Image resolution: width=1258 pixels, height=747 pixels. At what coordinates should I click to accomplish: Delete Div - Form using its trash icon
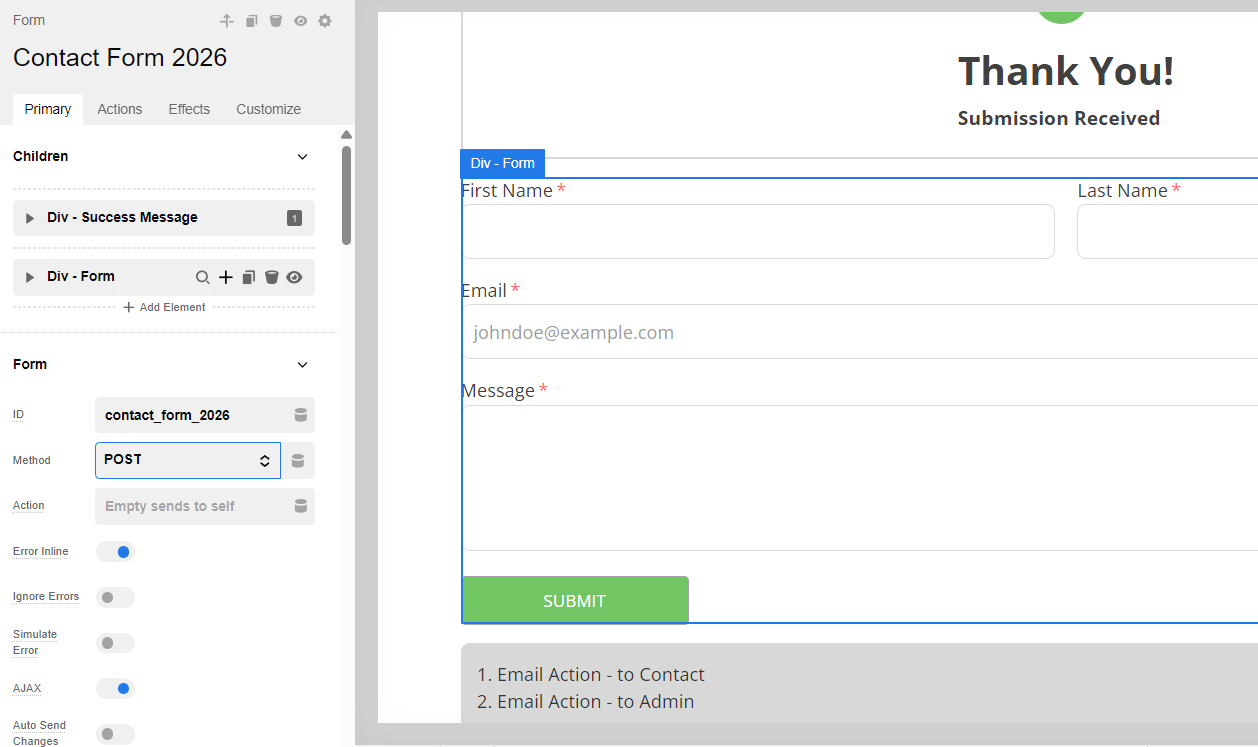click(271, 277)
